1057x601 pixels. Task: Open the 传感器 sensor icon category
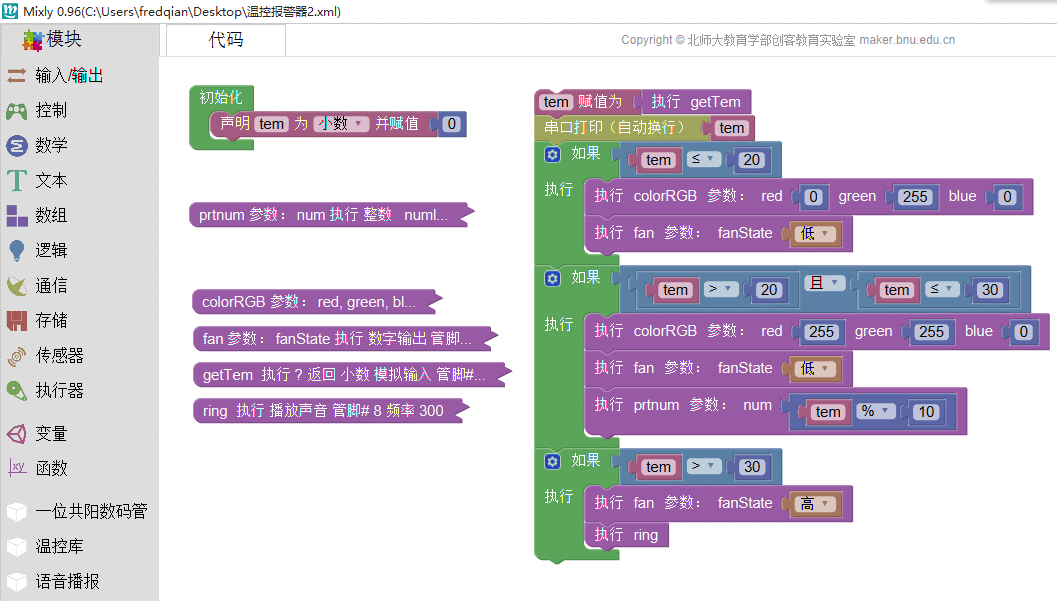(x=16, y=356)
